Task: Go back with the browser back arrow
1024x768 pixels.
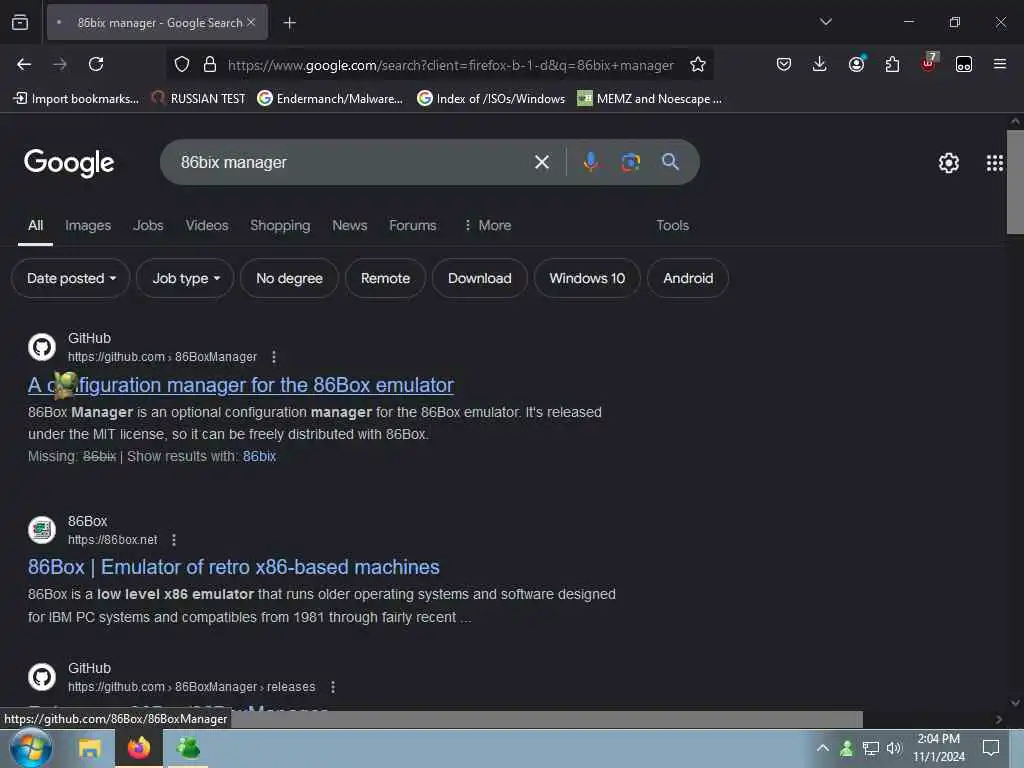Action: coord(24,64)
